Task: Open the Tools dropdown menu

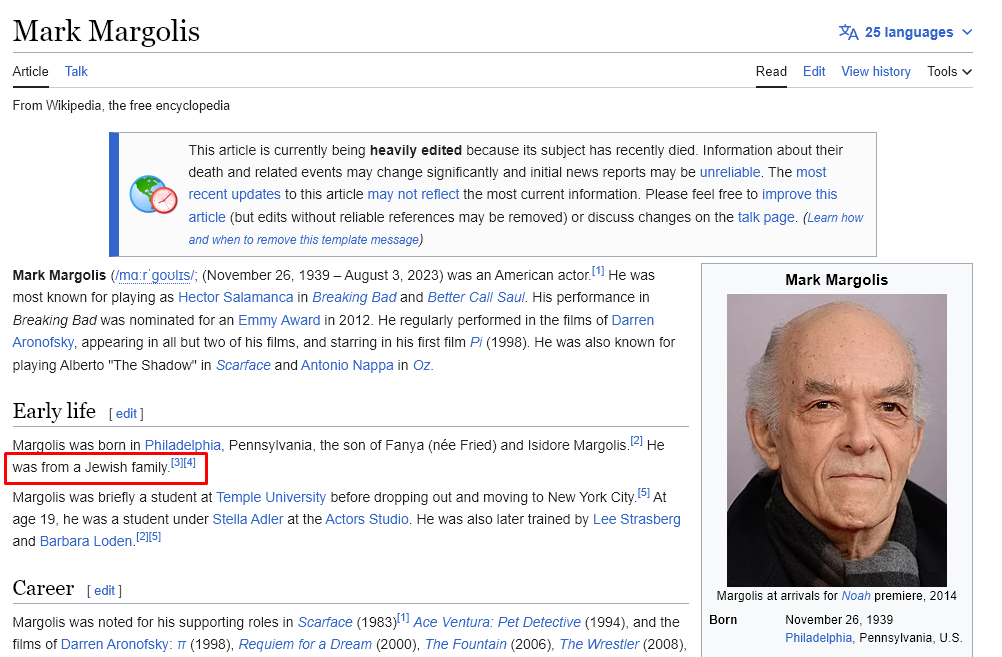Action: (949, 72)
